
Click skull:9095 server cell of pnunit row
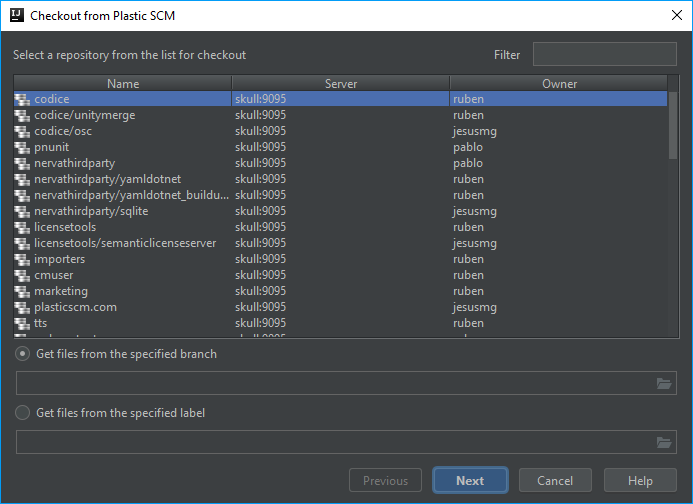pos(261,147)
